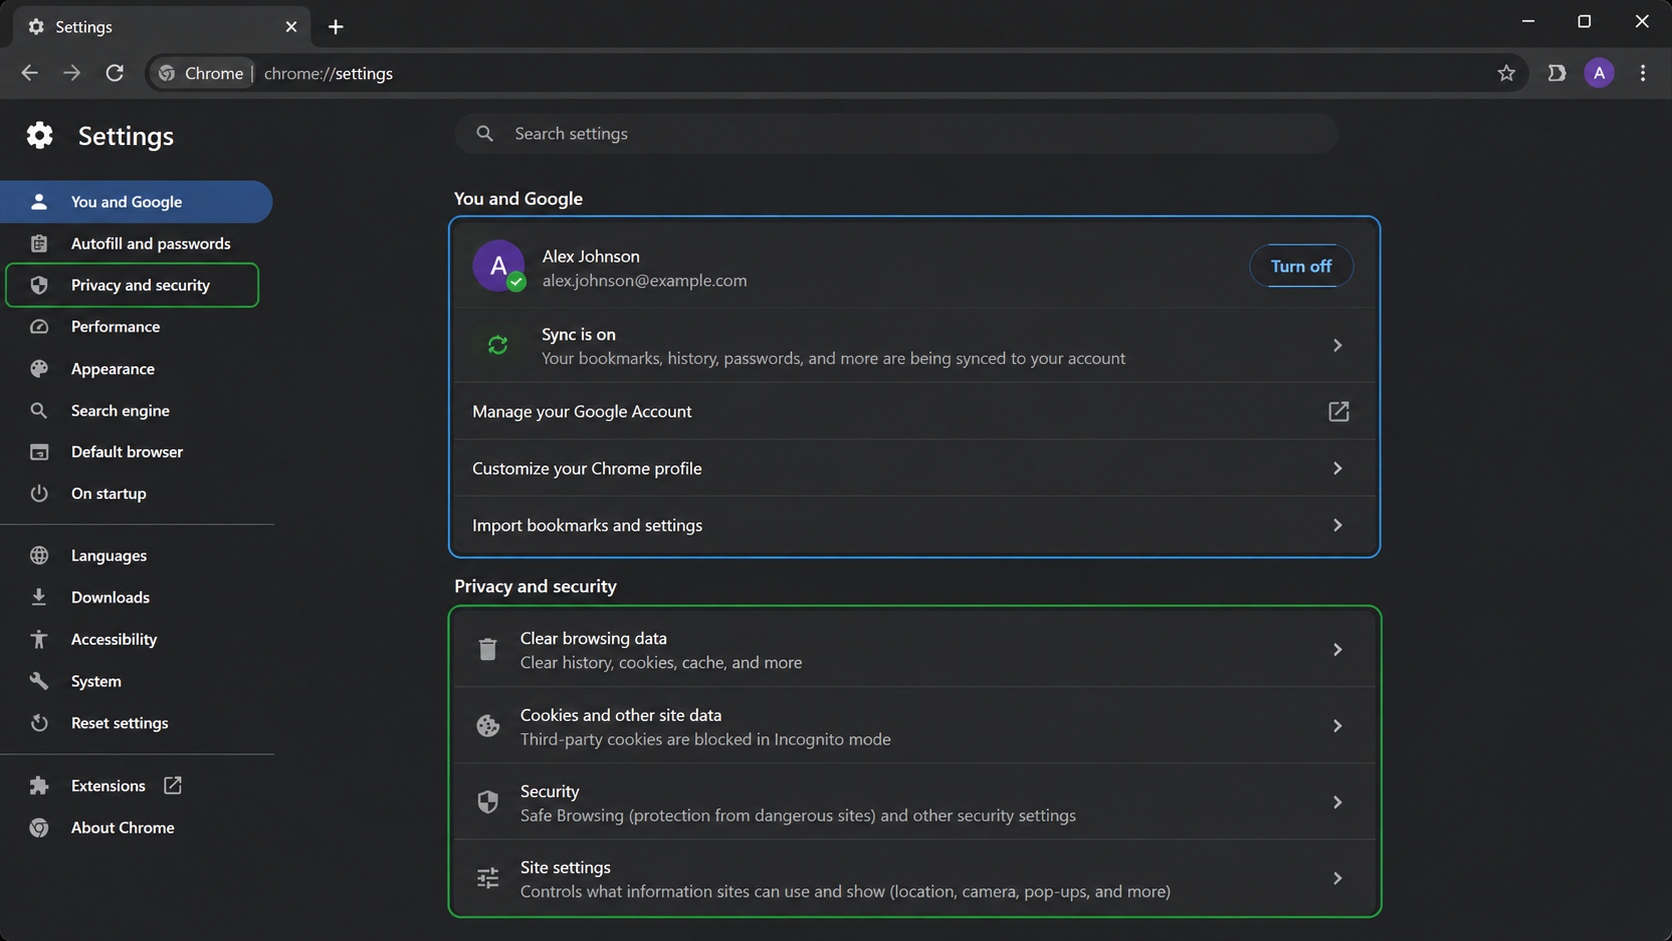Bookmark this page with the star icon
Viewport: 1672px width, 941px height.
point(1506,73)
